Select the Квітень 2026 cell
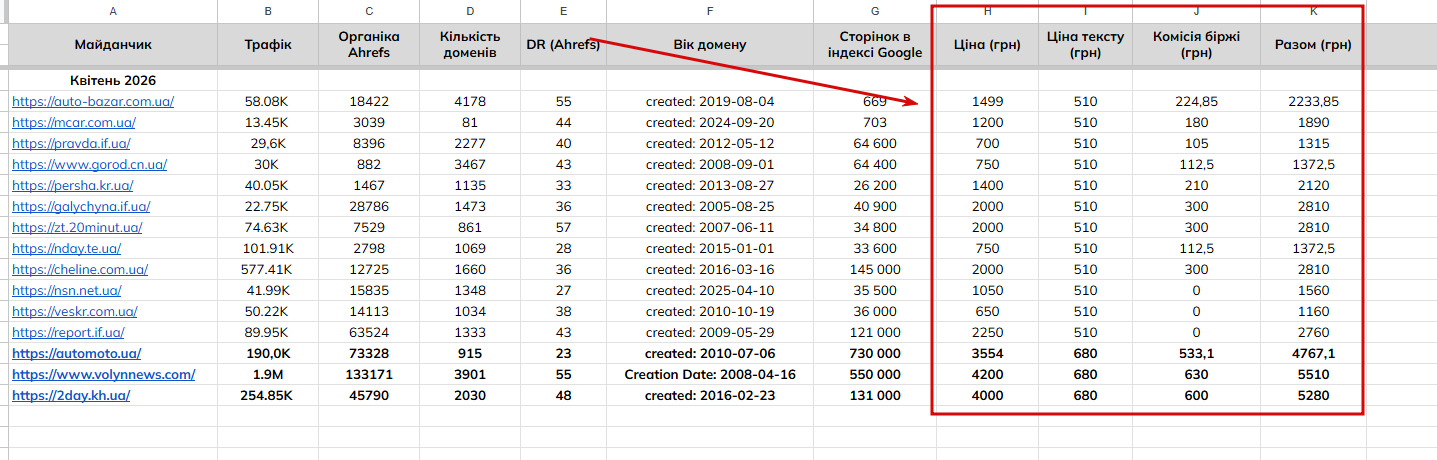 (113, 80)
